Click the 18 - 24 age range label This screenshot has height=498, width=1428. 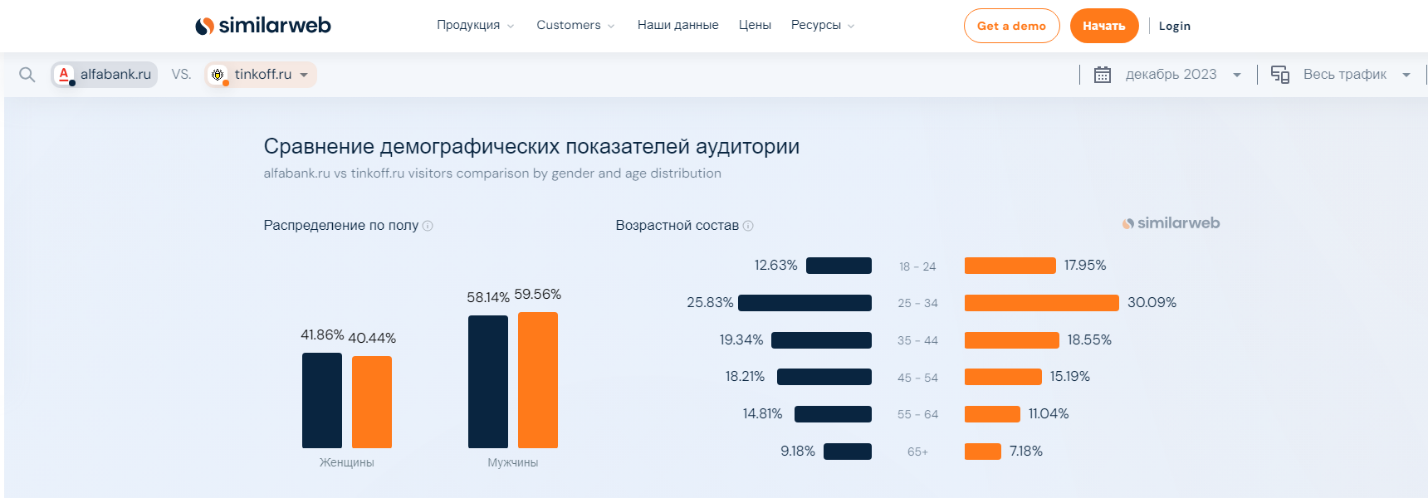[x=918, y=266]
